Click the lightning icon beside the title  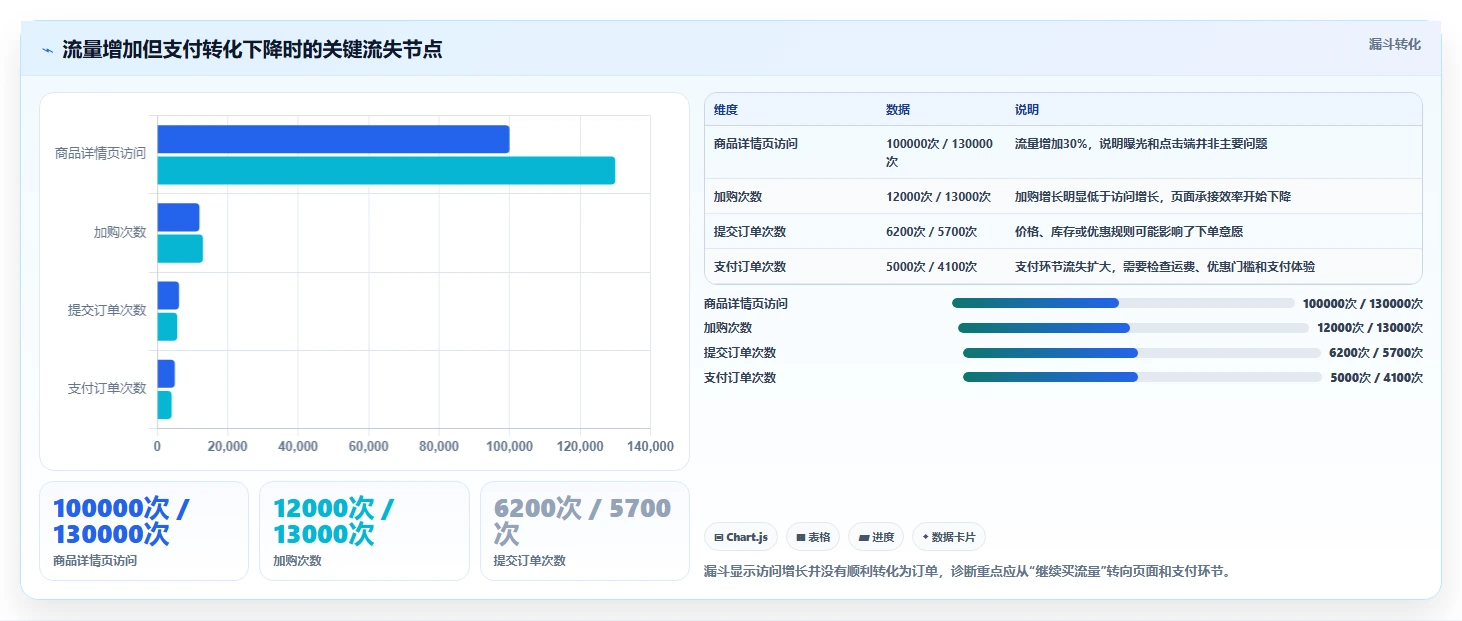[x=47, y=50]
